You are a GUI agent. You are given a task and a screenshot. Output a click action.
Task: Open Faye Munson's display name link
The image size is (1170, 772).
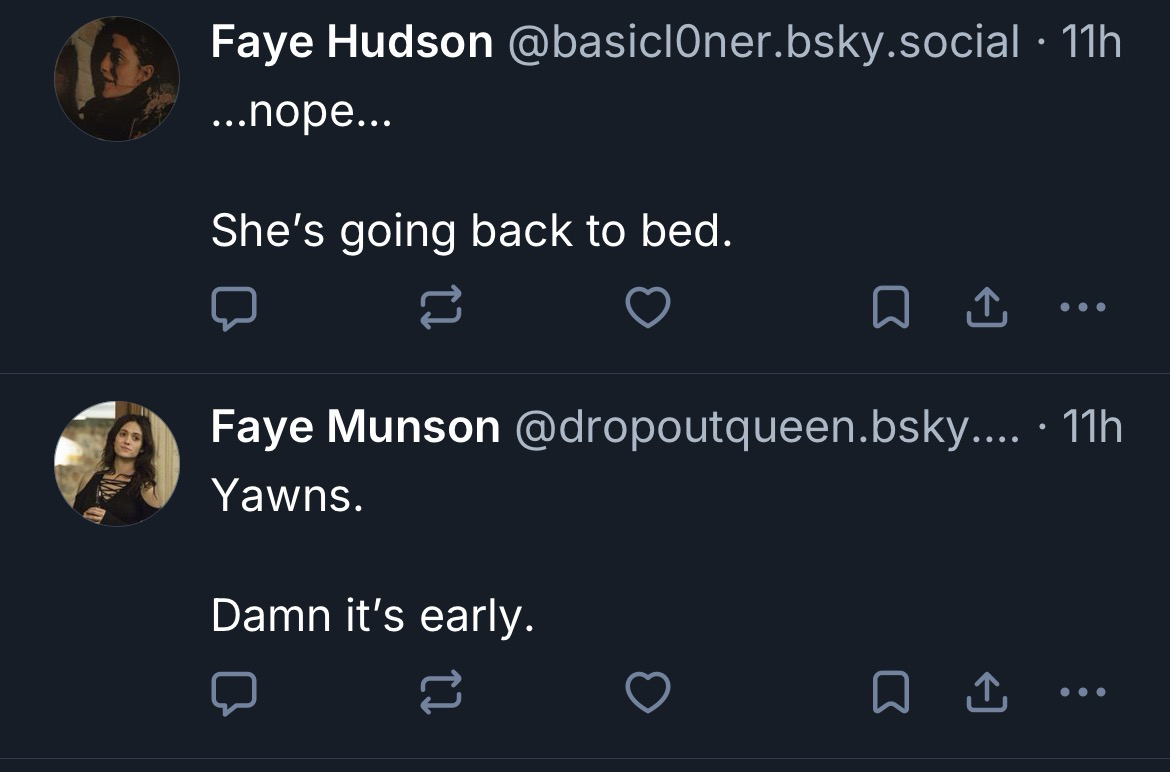click(x=355, y=427)
